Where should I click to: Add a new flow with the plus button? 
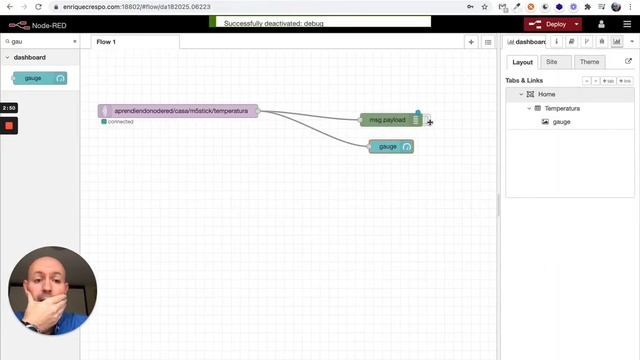(x=471, y=42)
